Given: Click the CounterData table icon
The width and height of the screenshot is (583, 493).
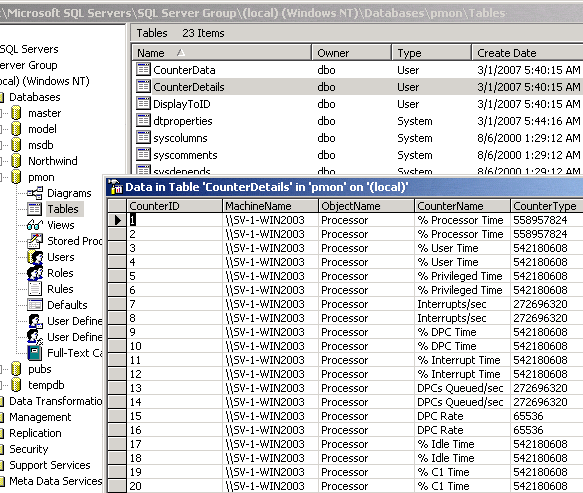Looking at the screenshot, I should click(x=143, y=70).
